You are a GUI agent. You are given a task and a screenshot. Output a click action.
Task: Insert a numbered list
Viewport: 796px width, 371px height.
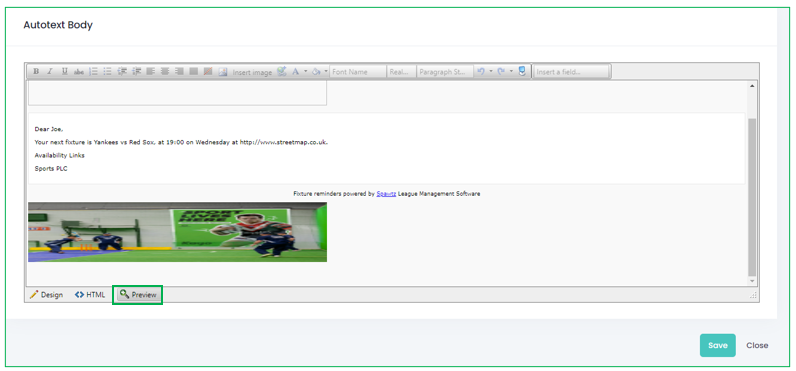93,72
